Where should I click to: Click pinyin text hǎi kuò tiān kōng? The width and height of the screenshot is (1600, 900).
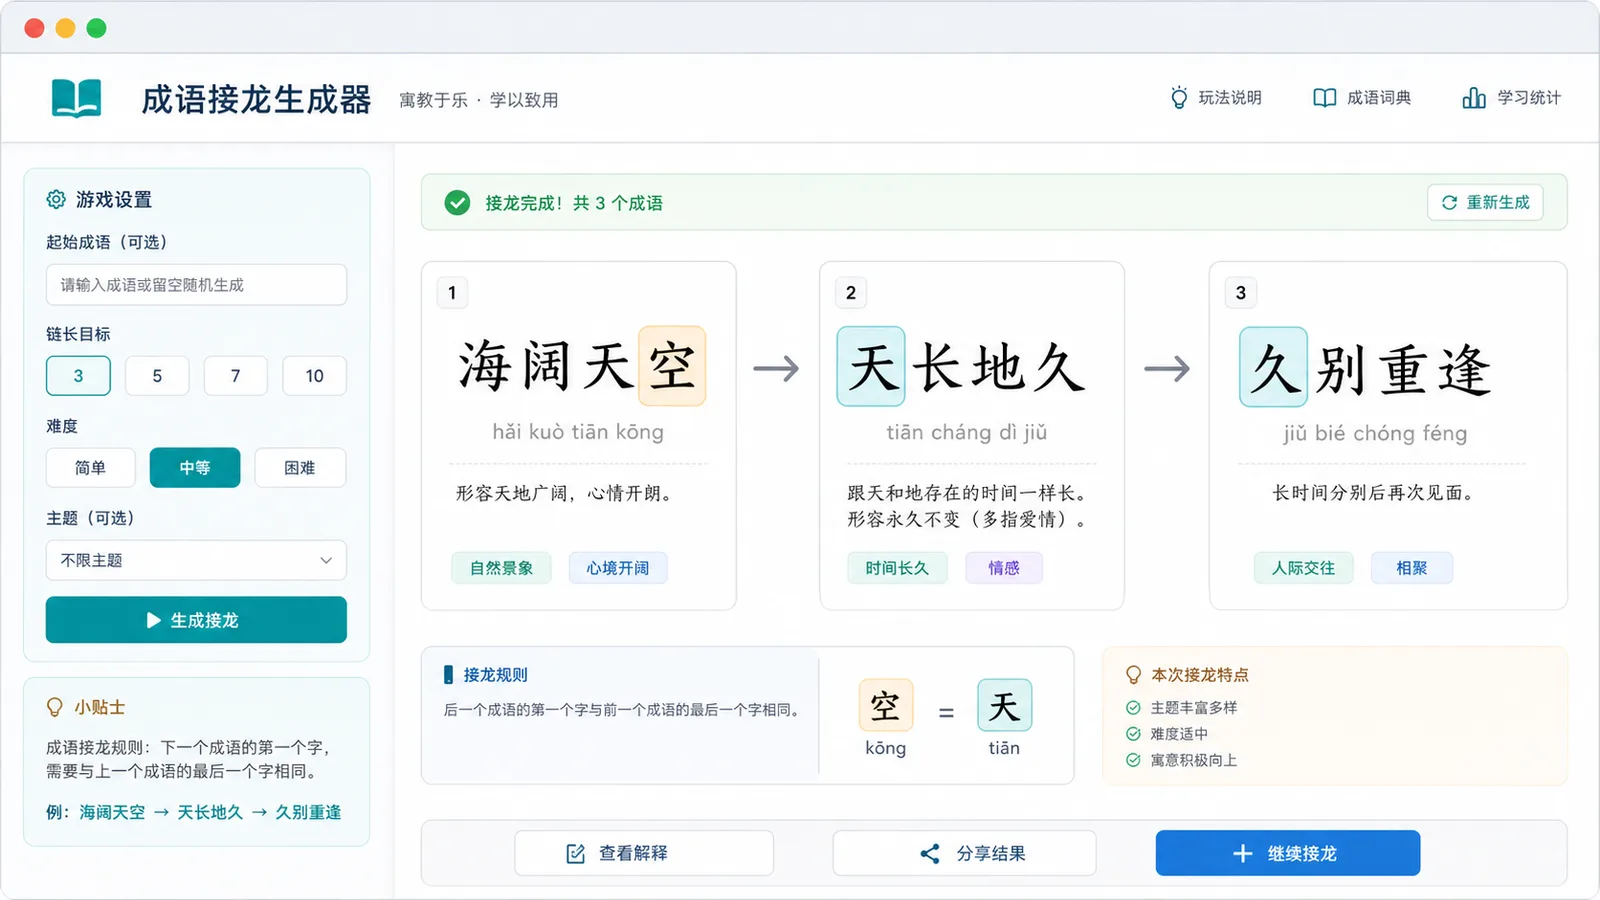coord(578,432)
